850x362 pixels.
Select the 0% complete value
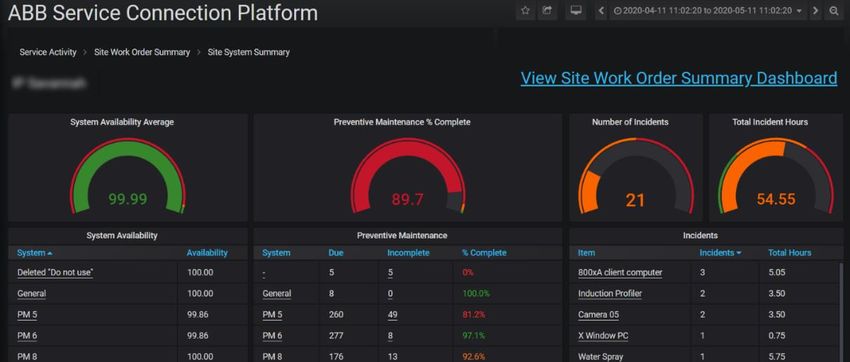(468, 273)
